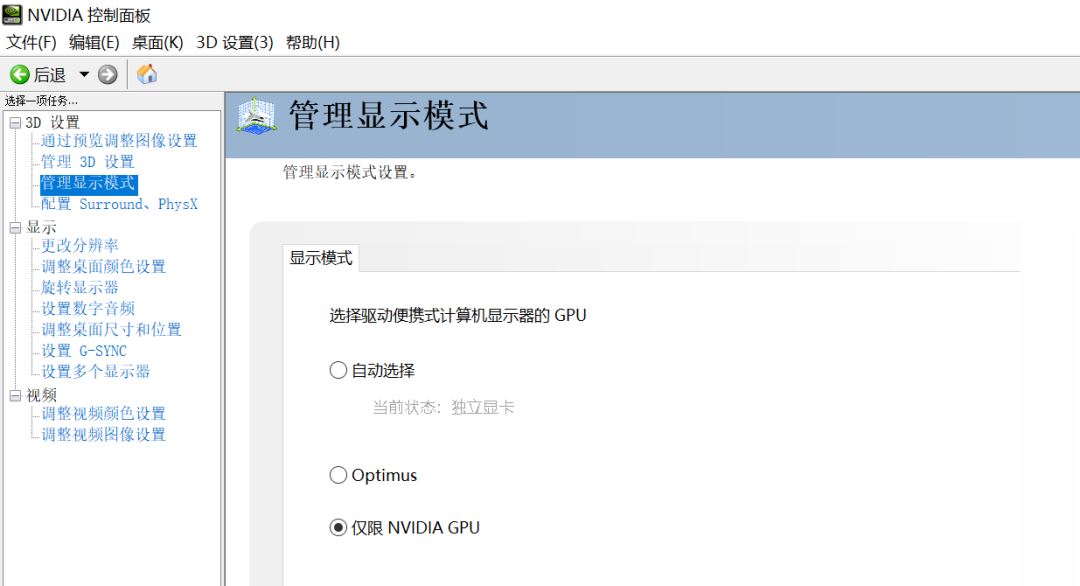Viewport: 1080px width, 586px height.
Task: Switch to the 显示模式 tab
Action: pyautogui.click(x=320, y=258)
